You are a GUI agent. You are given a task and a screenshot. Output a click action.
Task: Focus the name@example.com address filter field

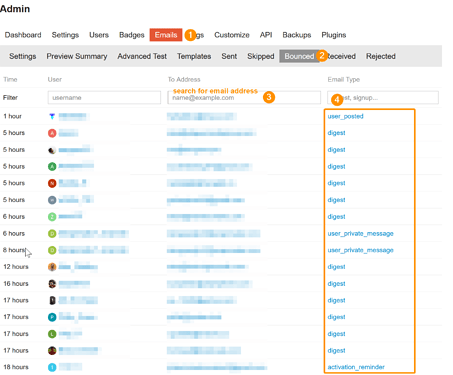244,98
